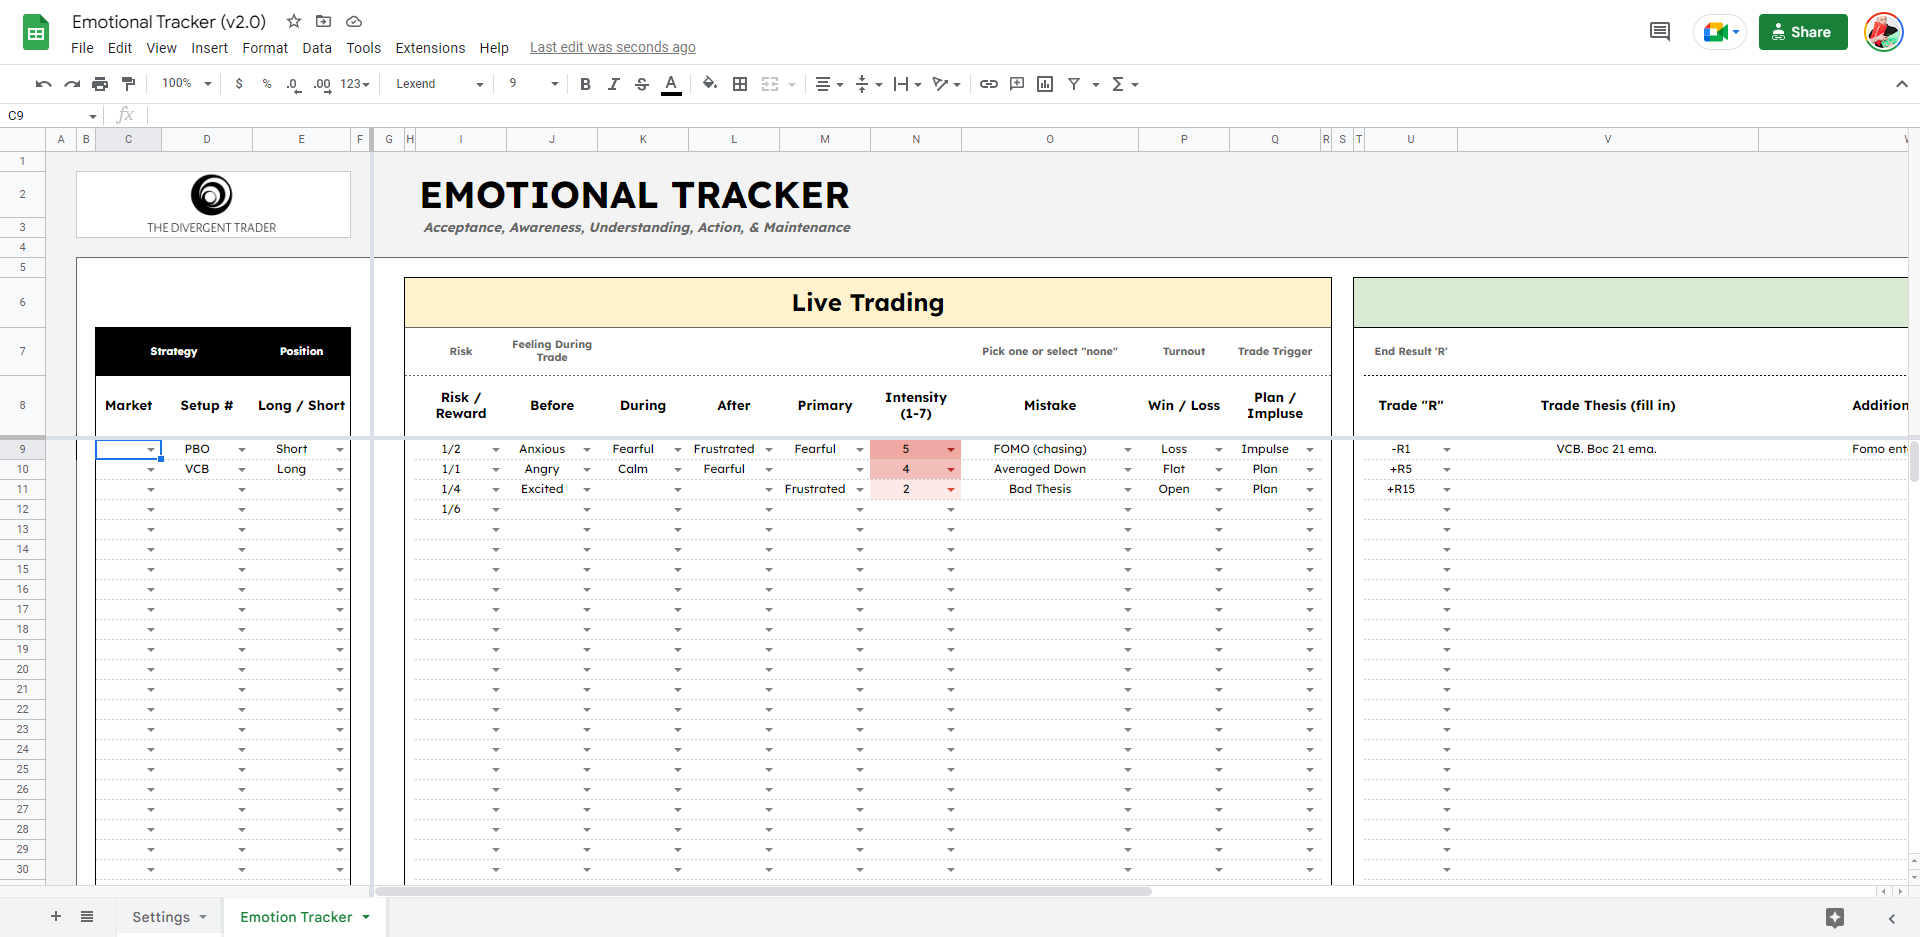Open the zoom level dropdown
This screenshot has height=937, width=1920.
pos(187,84)
